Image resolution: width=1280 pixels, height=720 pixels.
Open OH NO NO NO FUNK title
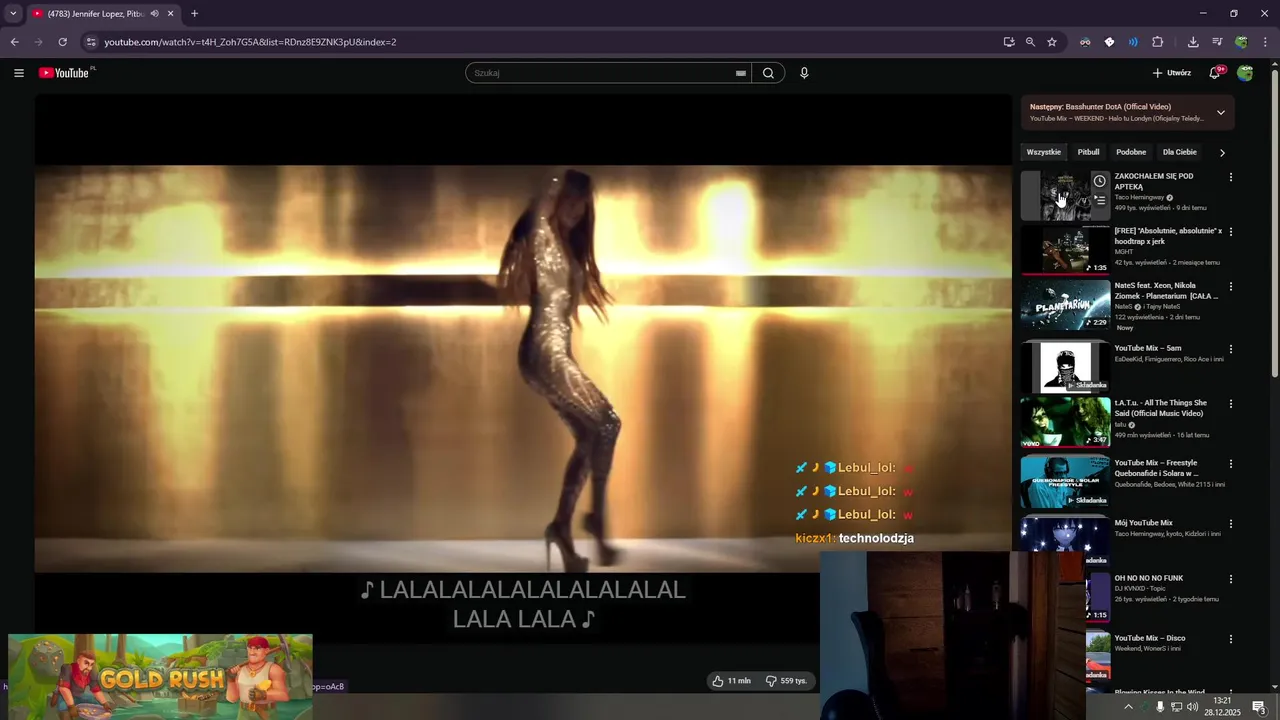coord(1149,578)
